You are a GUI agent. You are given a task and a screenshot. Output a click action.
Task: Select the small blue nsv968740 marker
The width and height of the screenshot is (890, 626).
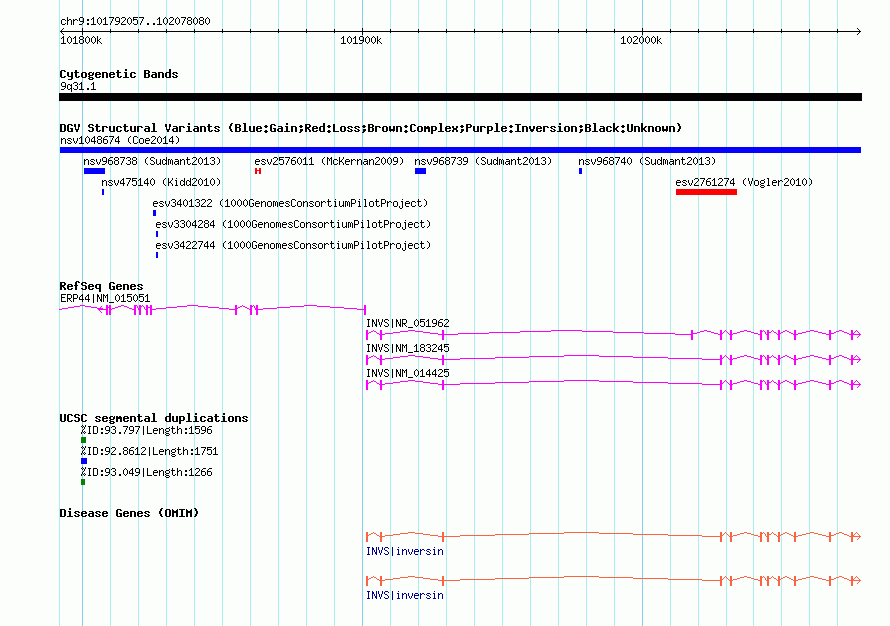[580, 171]
